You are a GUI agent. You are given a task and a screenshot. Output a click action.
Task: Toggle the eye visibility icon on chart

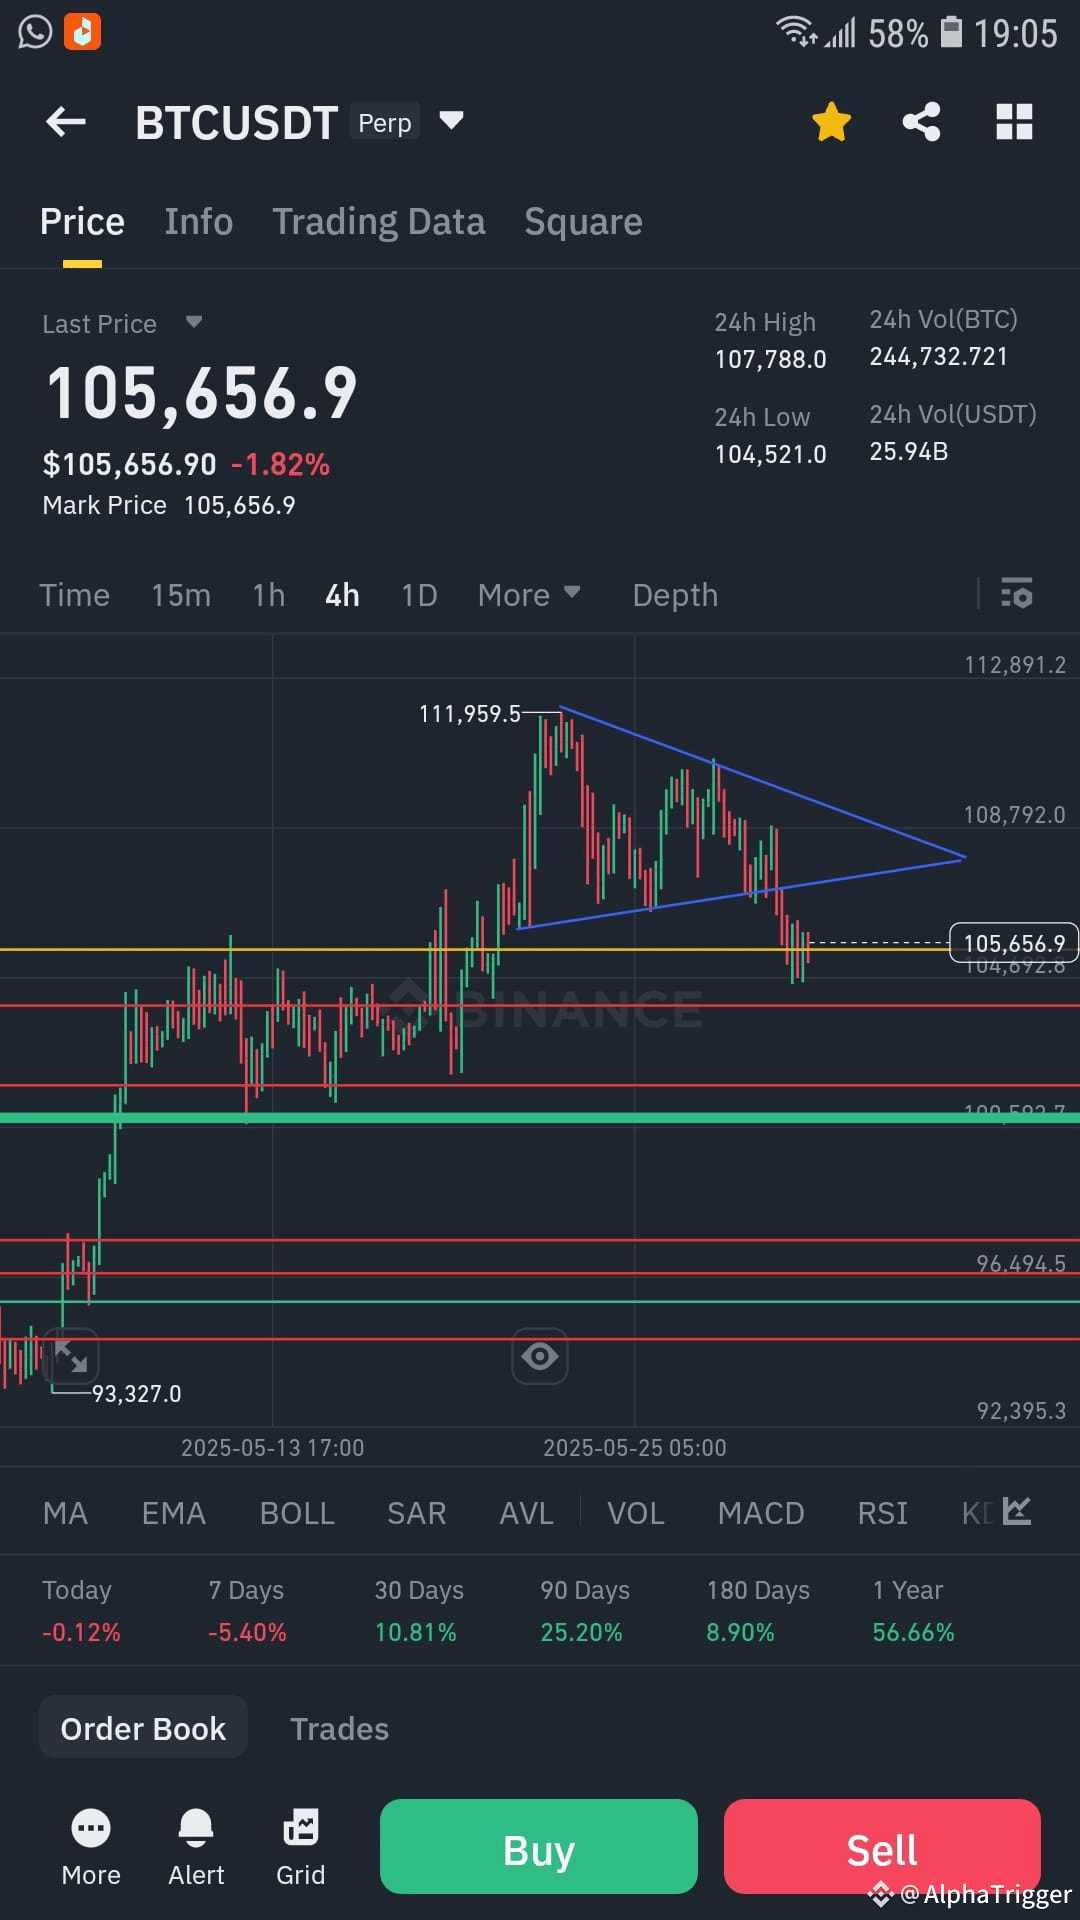coord(540,1356)
